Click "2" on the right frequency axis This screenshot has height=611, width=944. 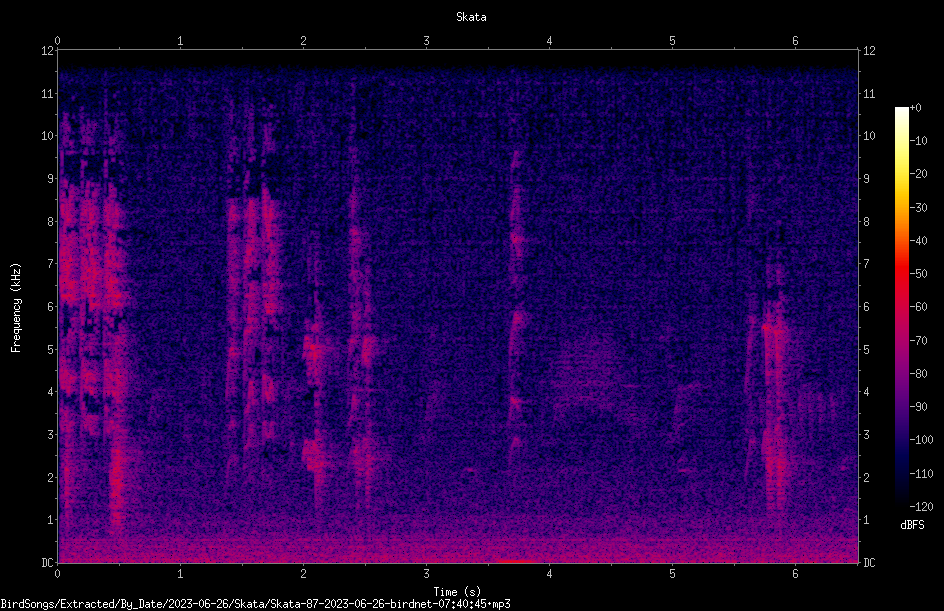pos(866,477)
